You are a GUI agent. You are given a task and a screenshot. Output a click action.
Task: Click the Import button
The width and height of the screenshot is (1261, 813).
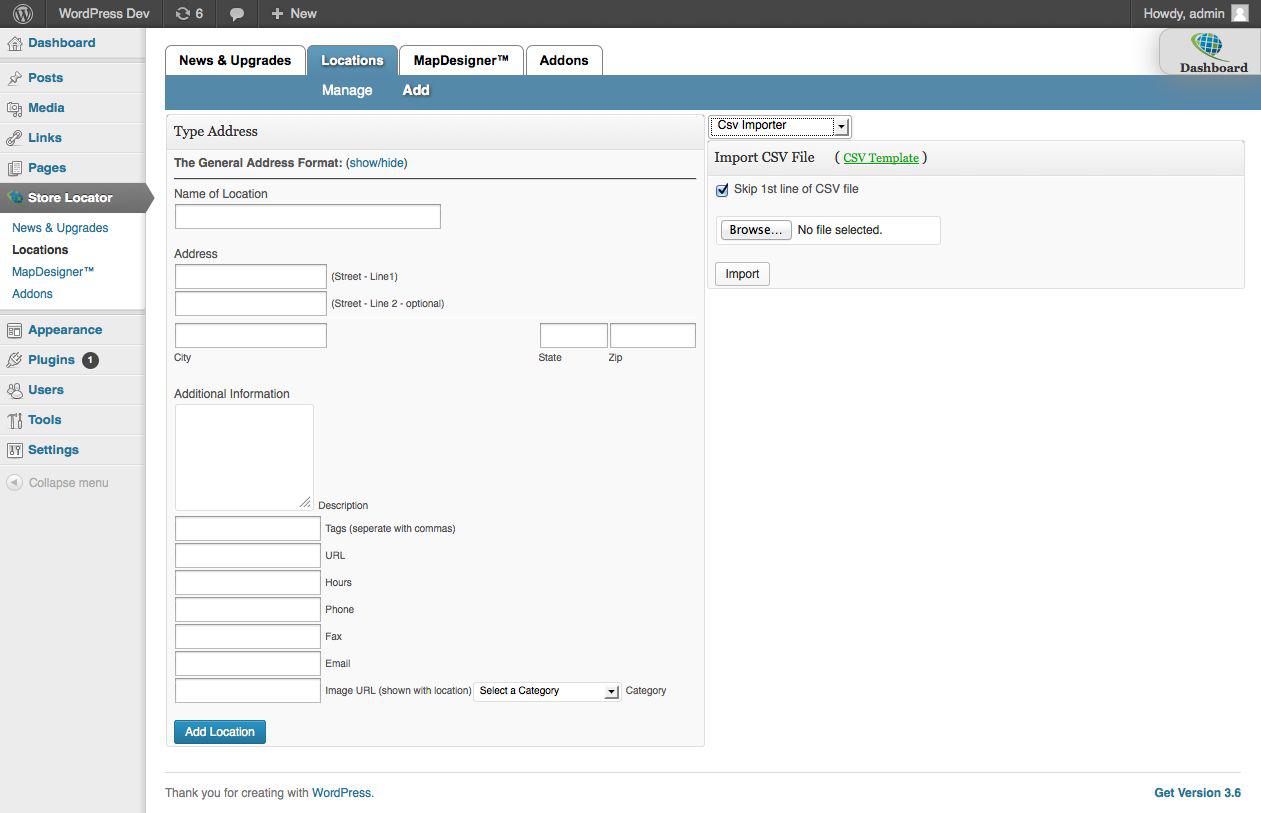pyautogui.click(x=742, y=274)
